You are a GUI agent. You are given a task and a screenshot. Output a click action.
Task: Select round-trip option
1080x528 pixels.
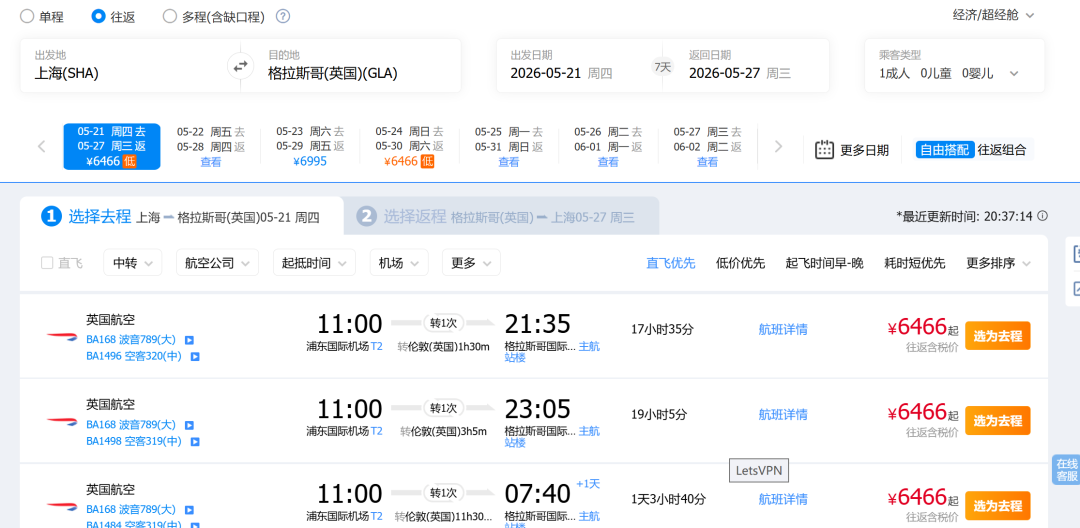(x=114, y=17)
